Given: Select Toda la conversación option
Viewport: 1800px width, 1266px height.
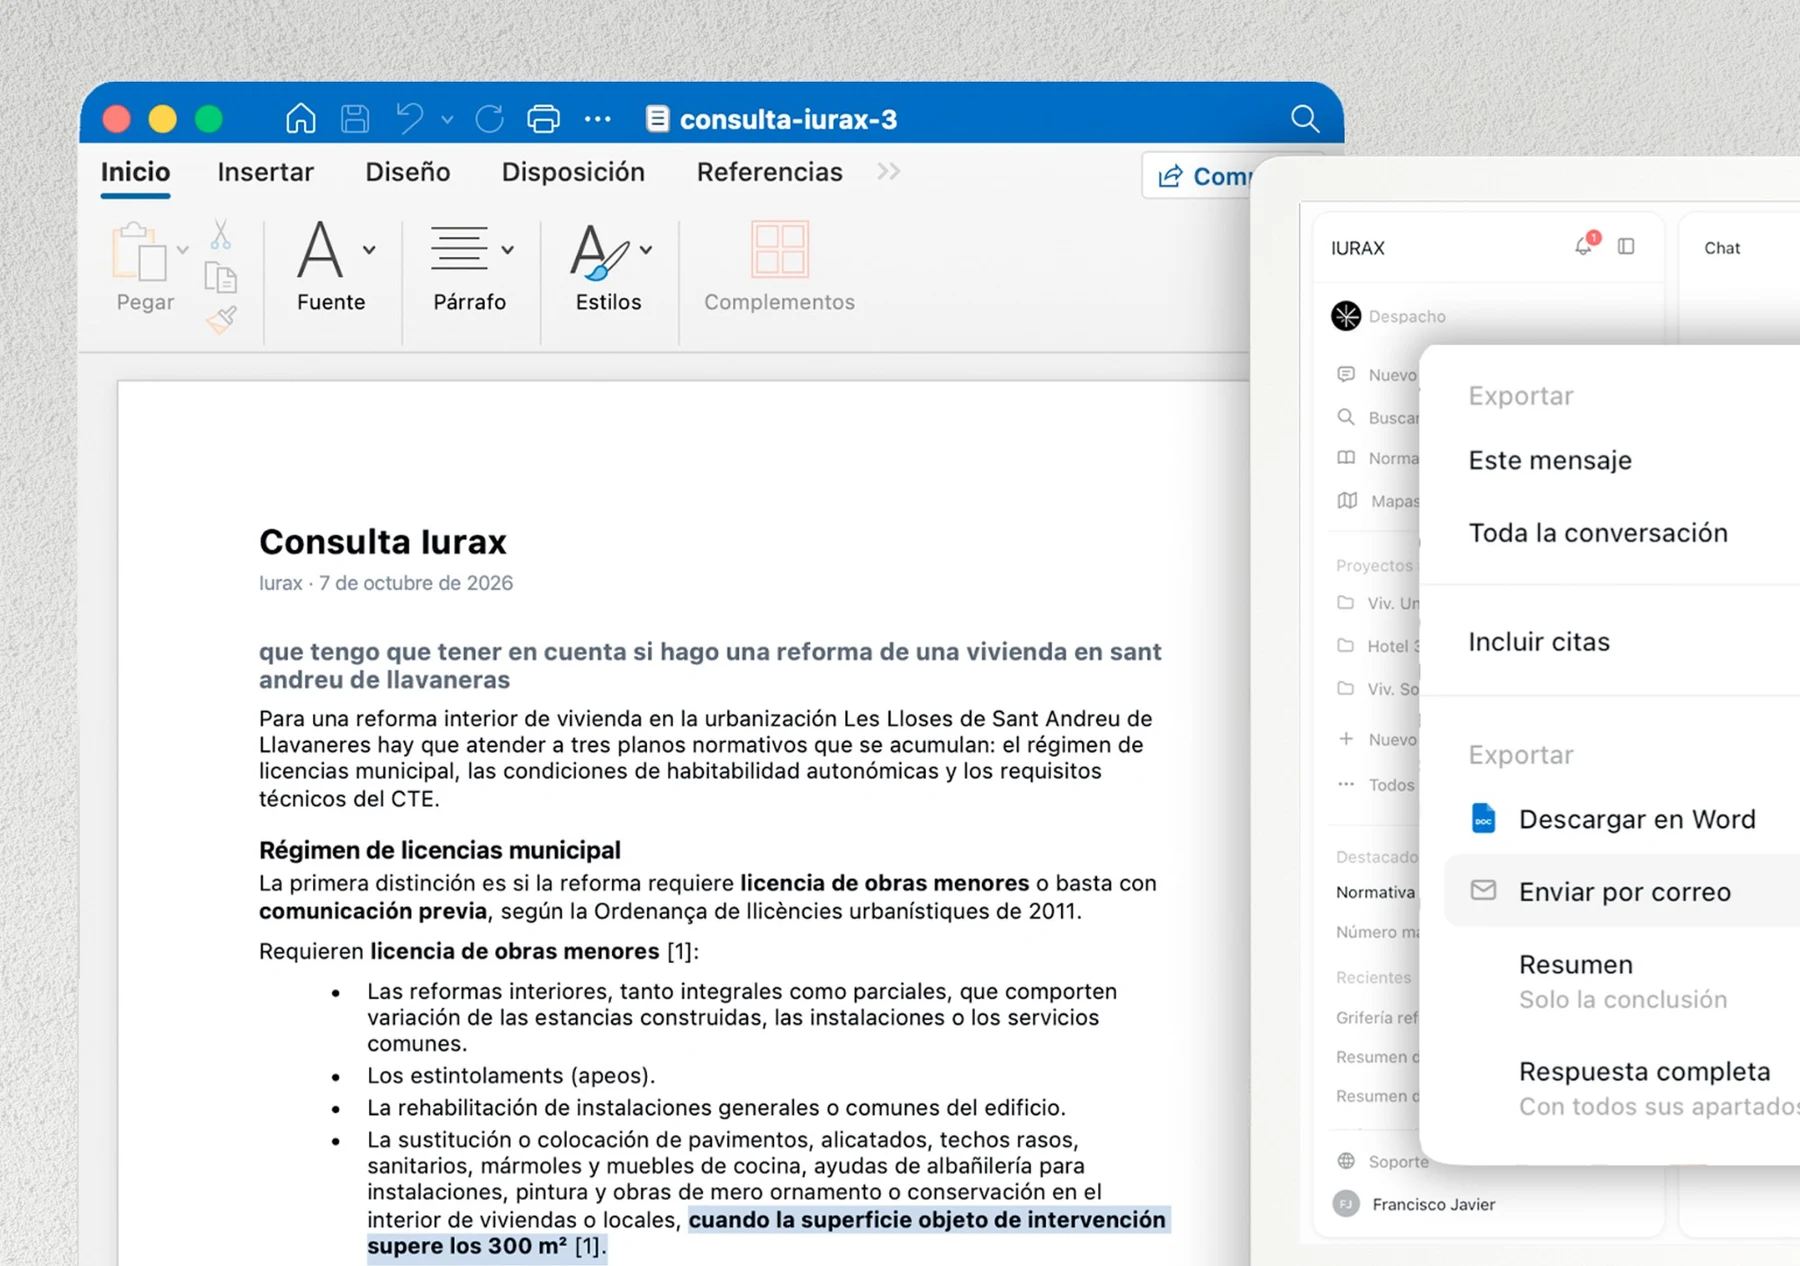Looking at the screenshot, I should [x=1598, y=533].
